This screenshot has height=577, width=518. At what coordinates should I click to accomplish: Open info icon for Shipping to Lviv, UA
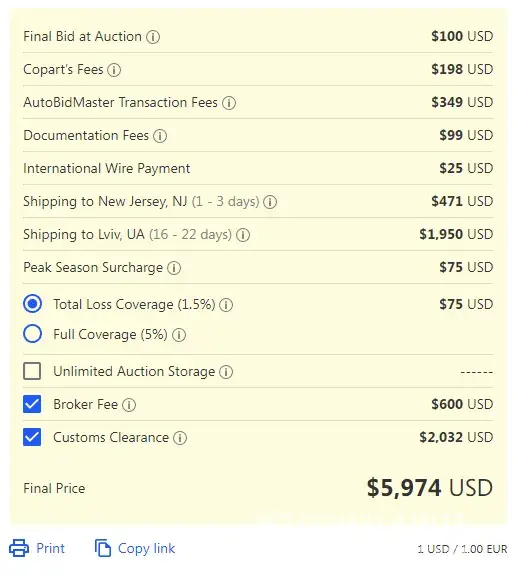[243, 235]
